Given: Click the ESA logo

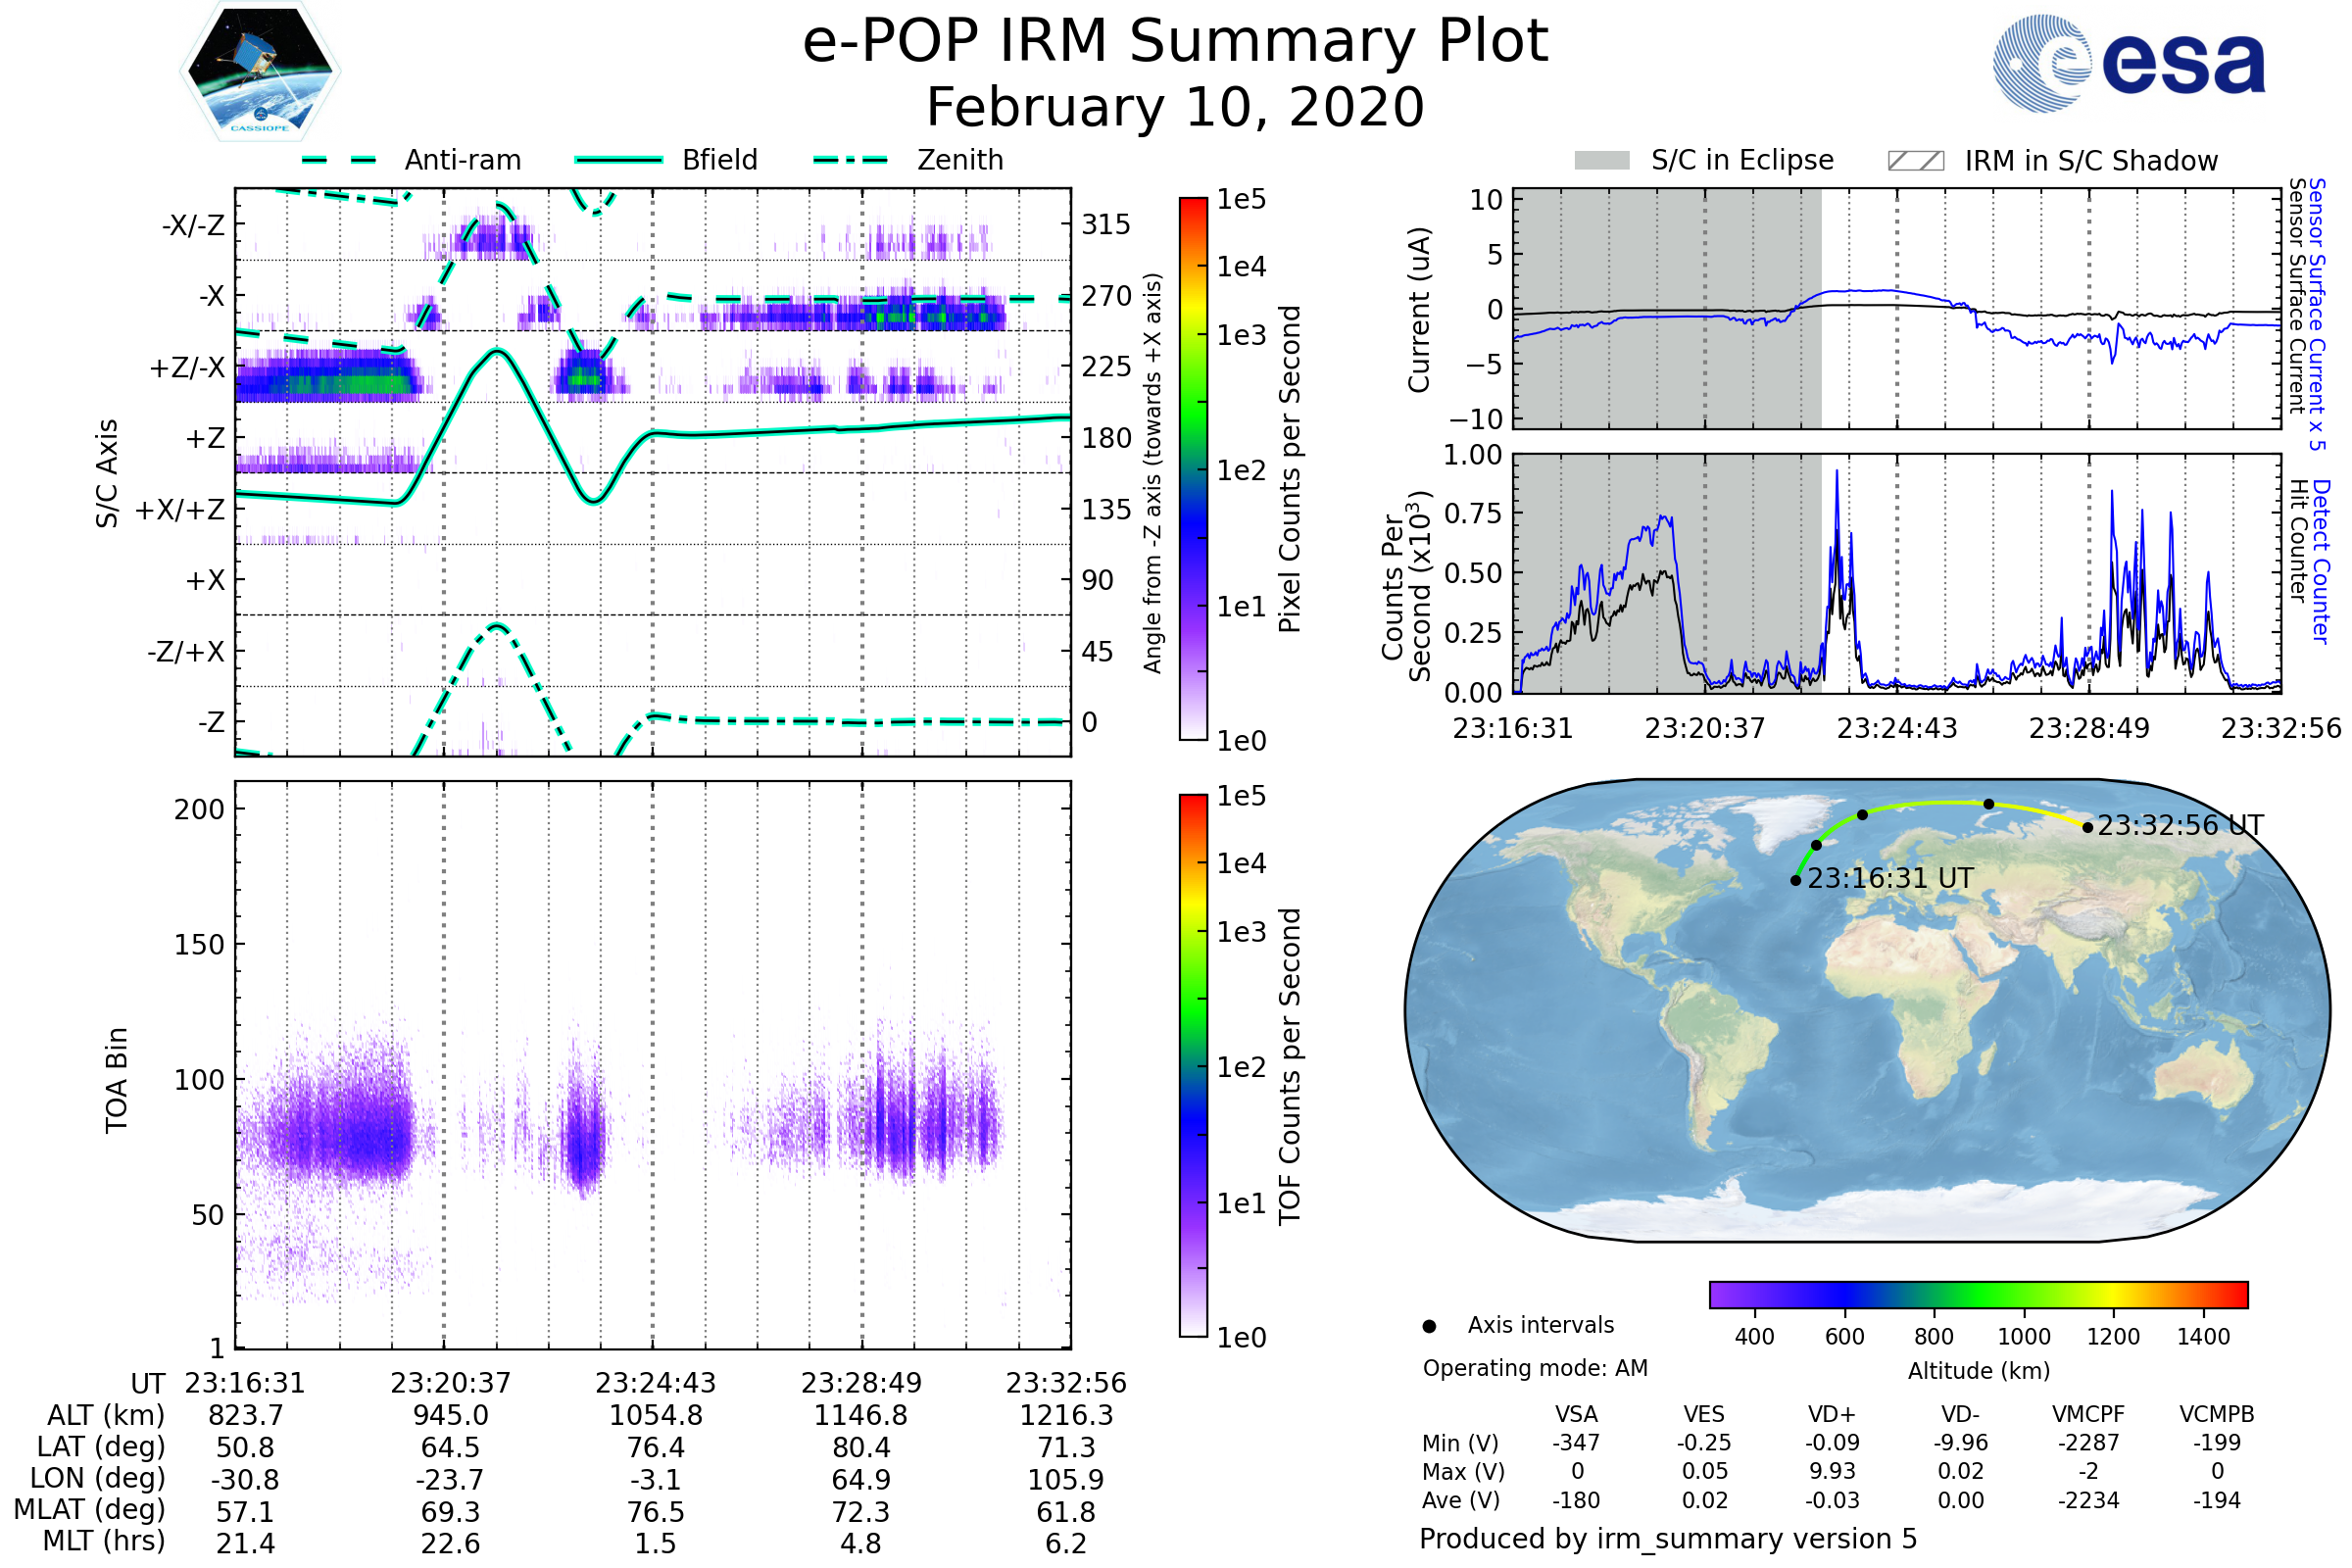Looking at the screenshot, I should 2129,64.
